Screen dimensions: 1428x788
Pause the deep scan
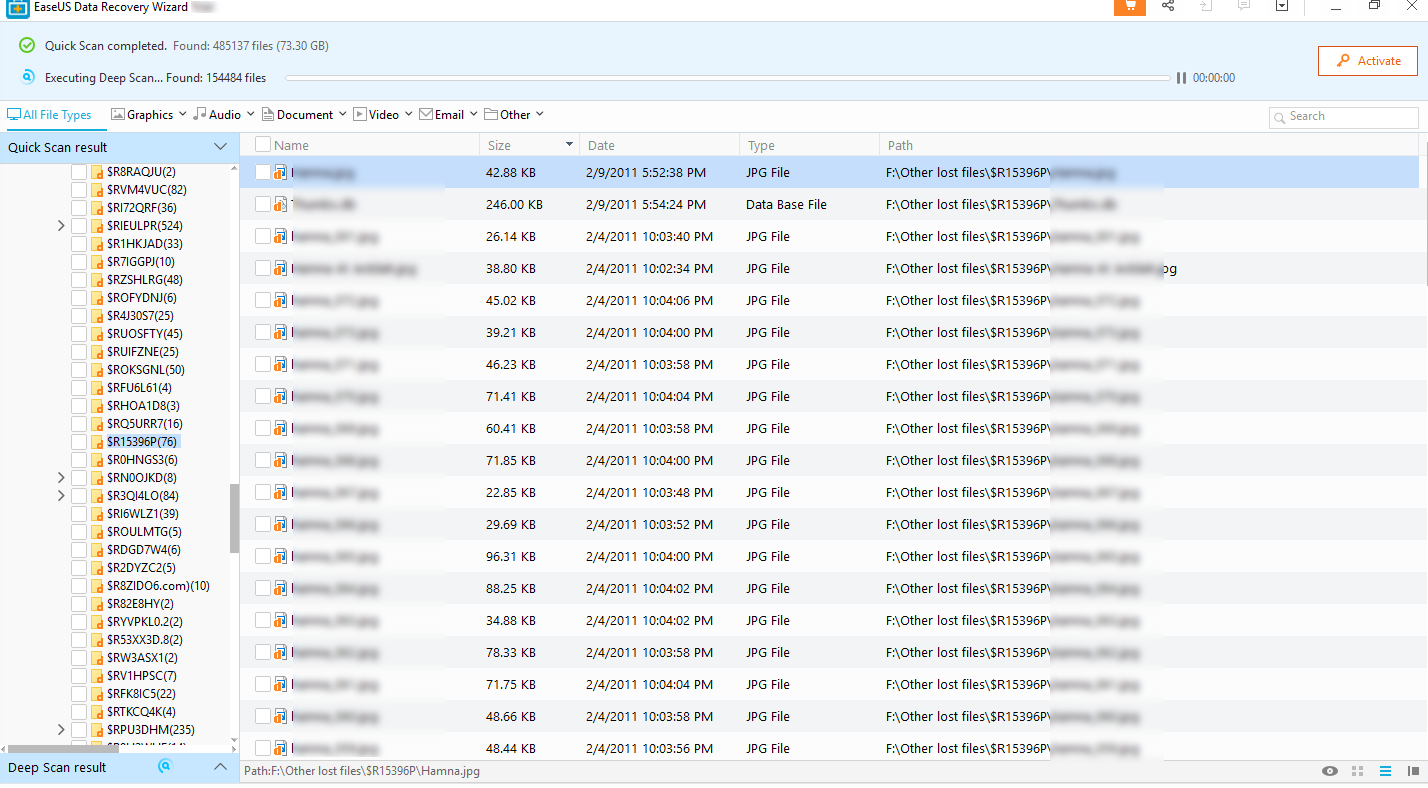tap(1181, 78)
